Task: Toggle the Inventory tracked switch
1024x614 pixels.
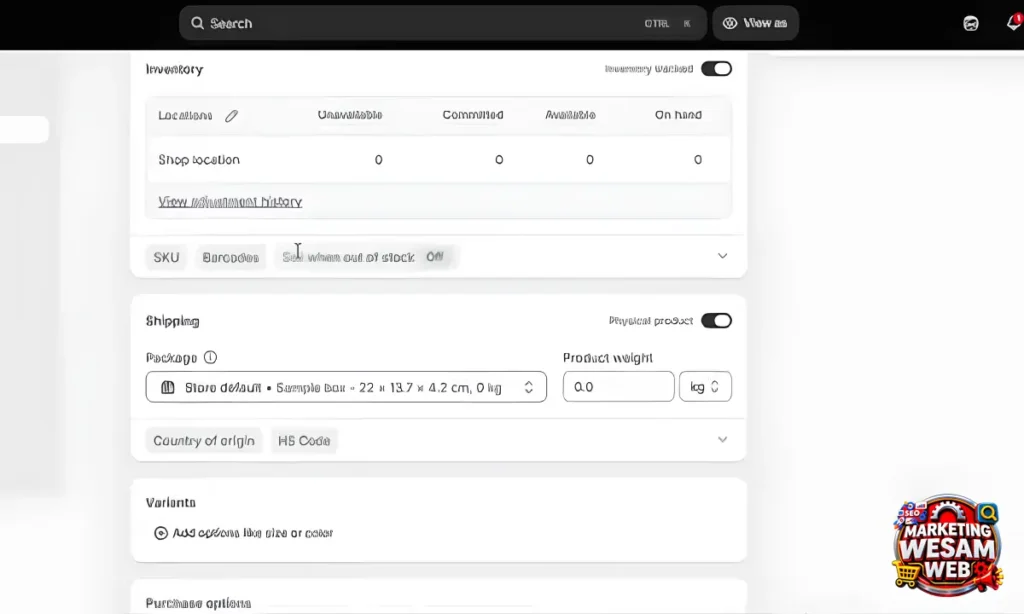Action: pos(716,69)
